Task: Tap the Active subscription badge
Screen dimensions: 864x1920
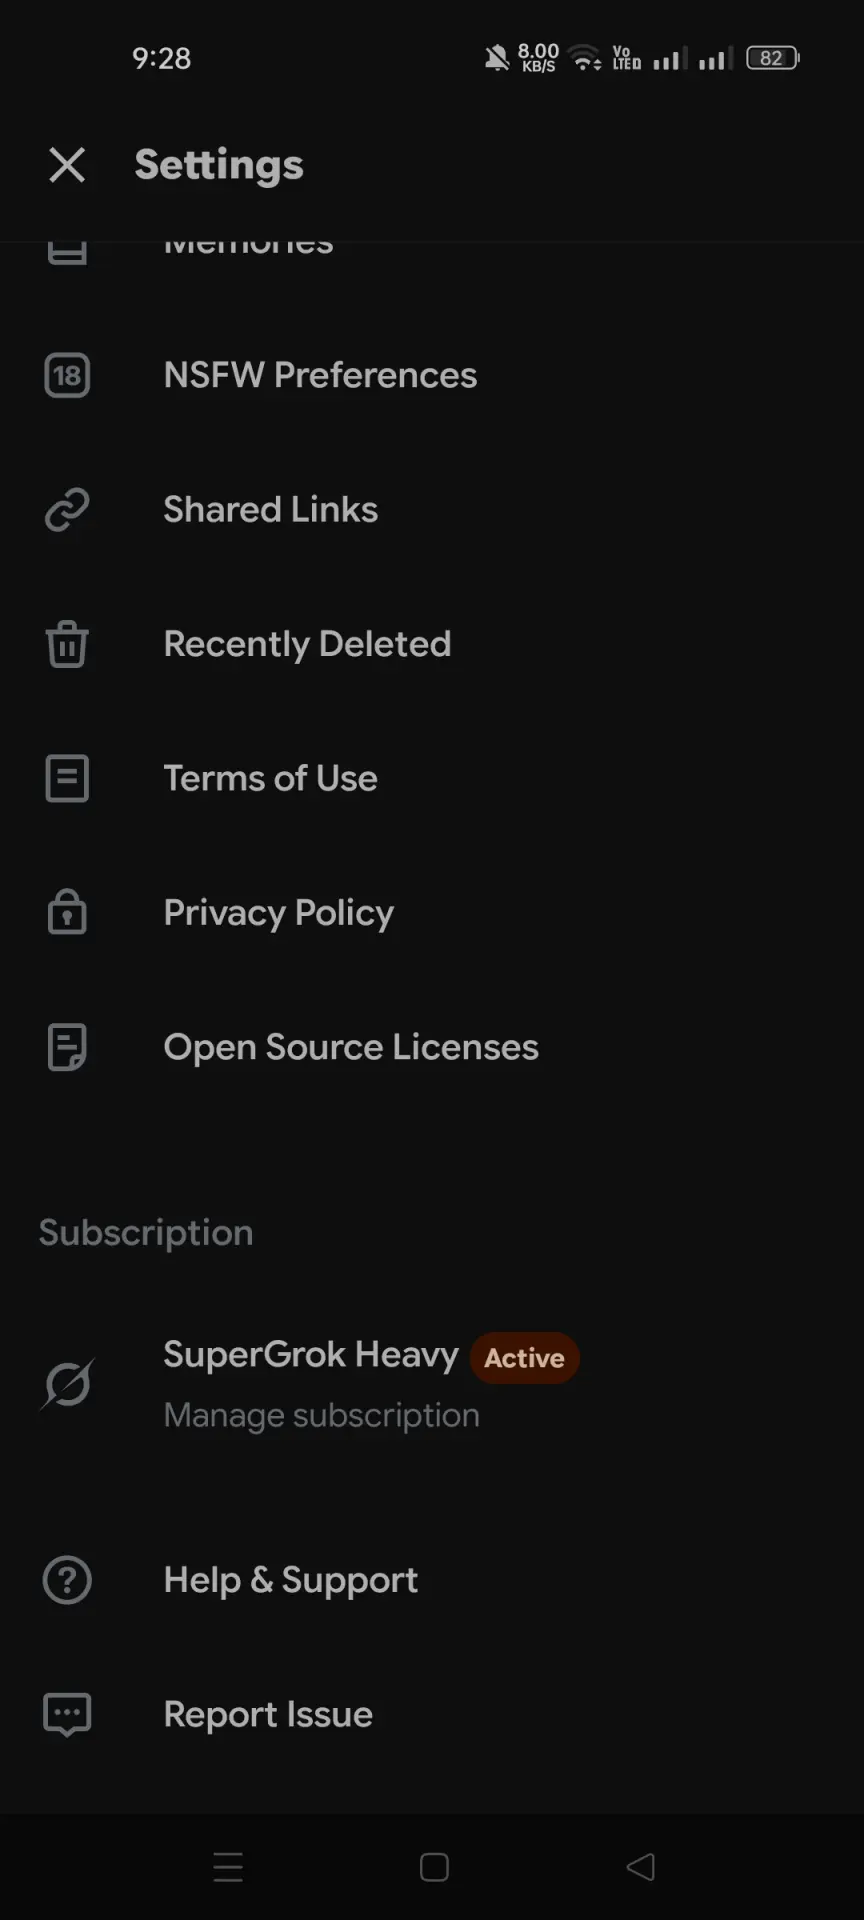Action: click(524, 1358)
